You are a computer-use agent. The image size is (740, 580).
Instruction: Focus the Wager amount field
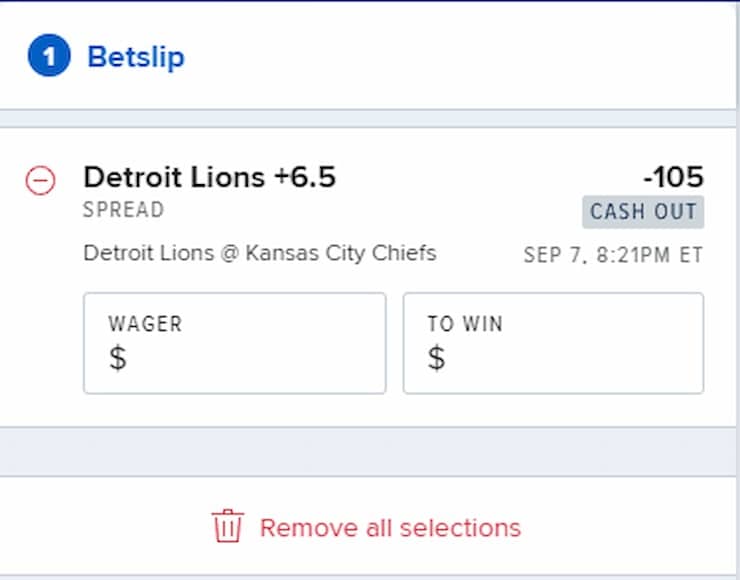[235, 343]
